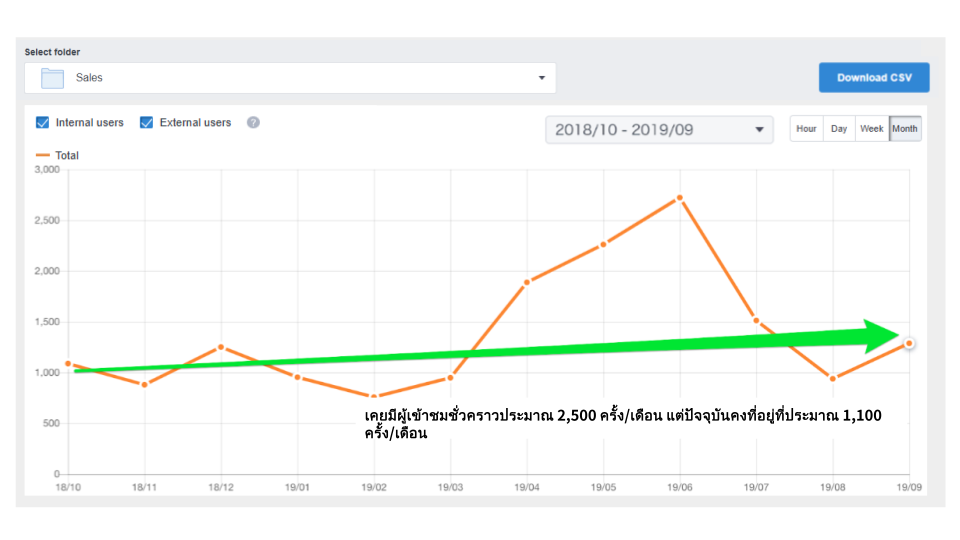This screenshot has height=540, width=960.
Task: Switch to Day view
Action: (839, 129)
